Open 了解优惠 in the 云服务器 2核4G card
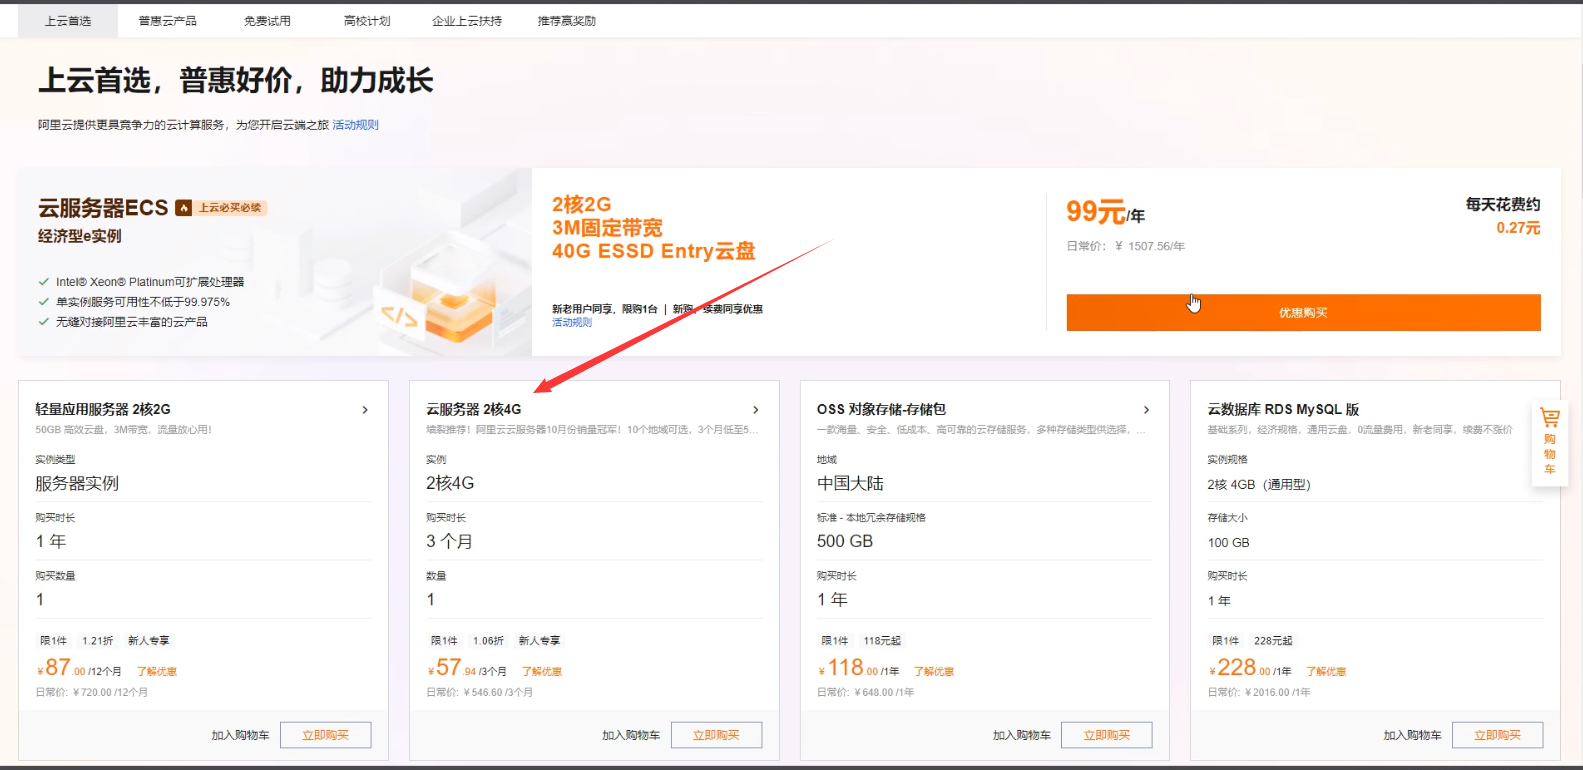This screenshot has height=770, width=1583. pos(542,672)
